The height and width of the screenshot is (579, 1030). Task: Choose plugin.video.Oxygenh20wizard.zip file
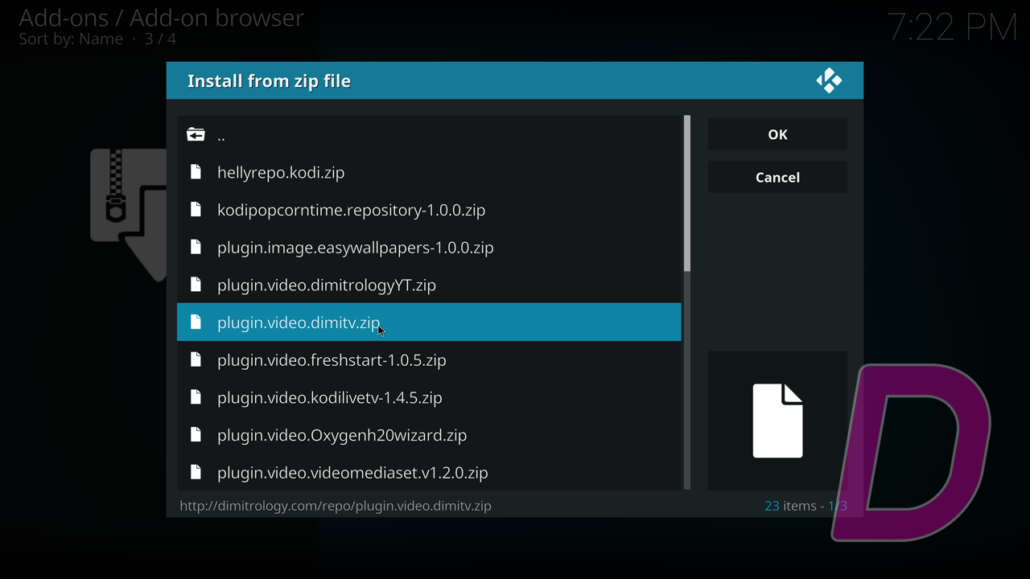click(x=341, y=435)
